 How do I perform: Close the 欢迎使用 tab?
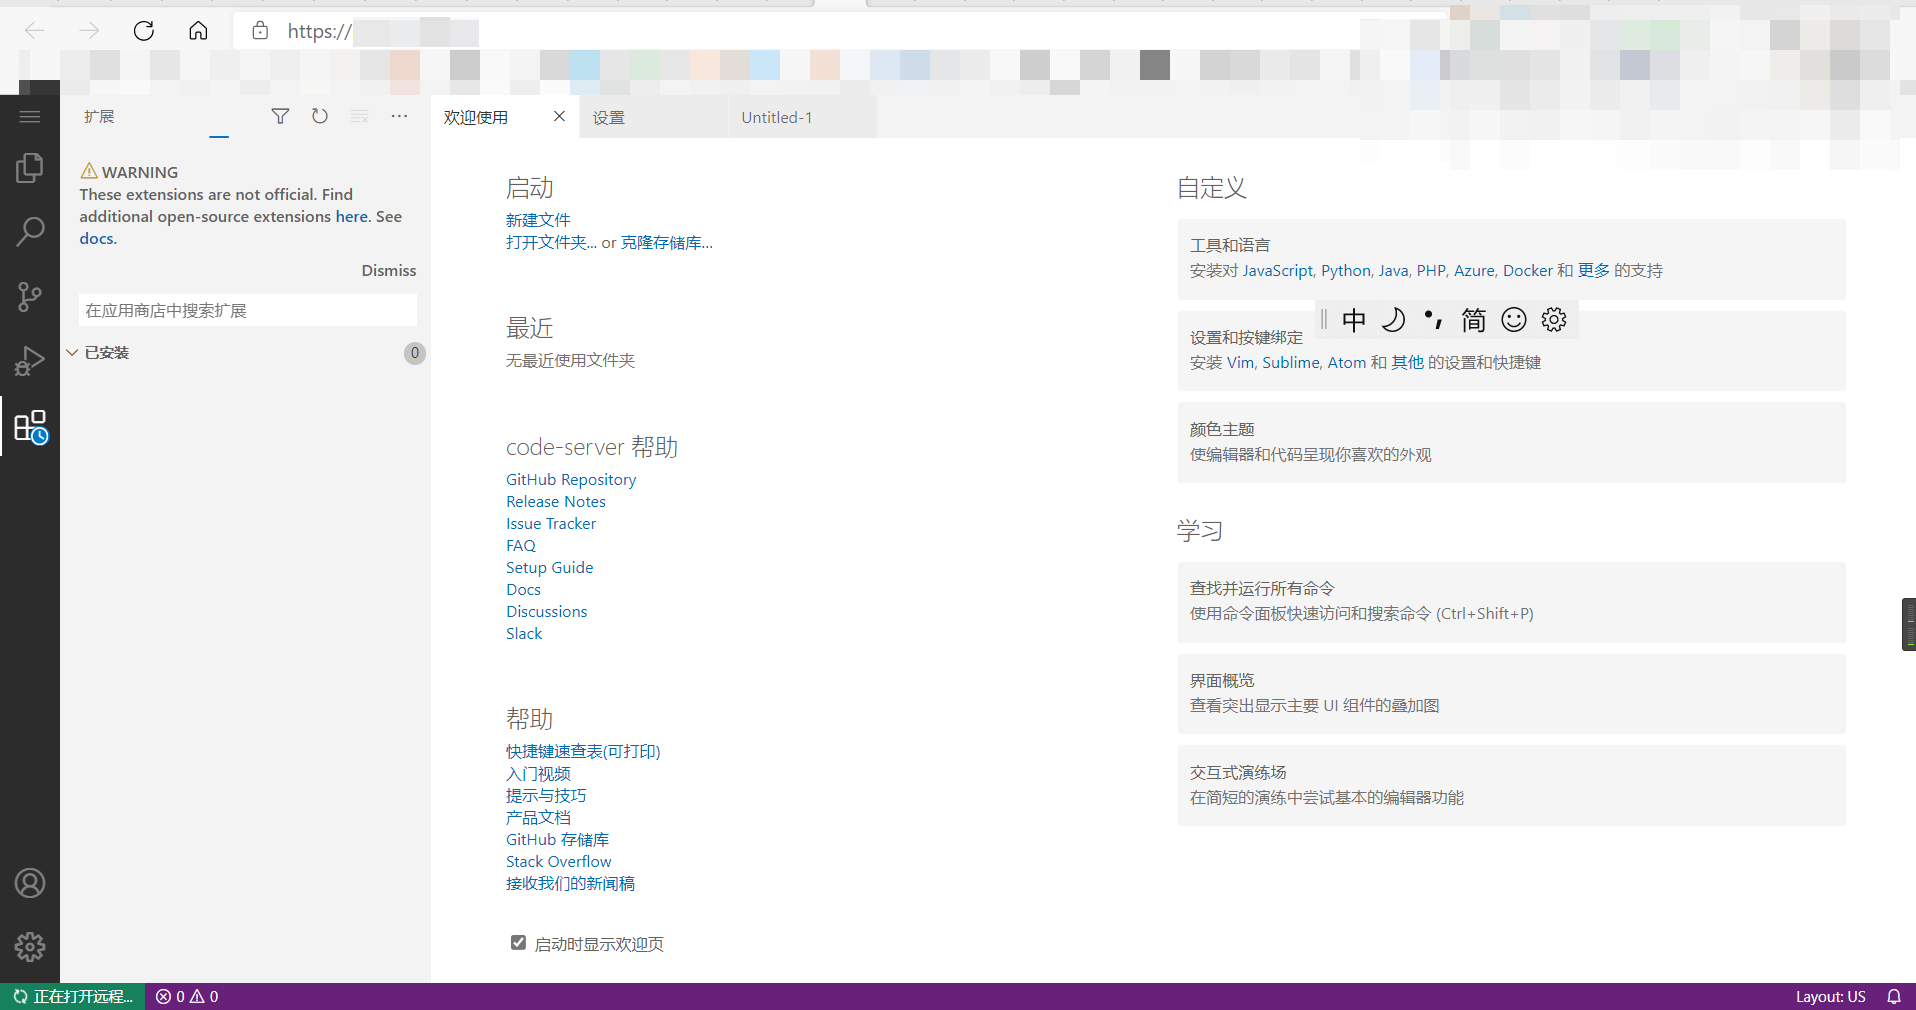coord(559,117)
